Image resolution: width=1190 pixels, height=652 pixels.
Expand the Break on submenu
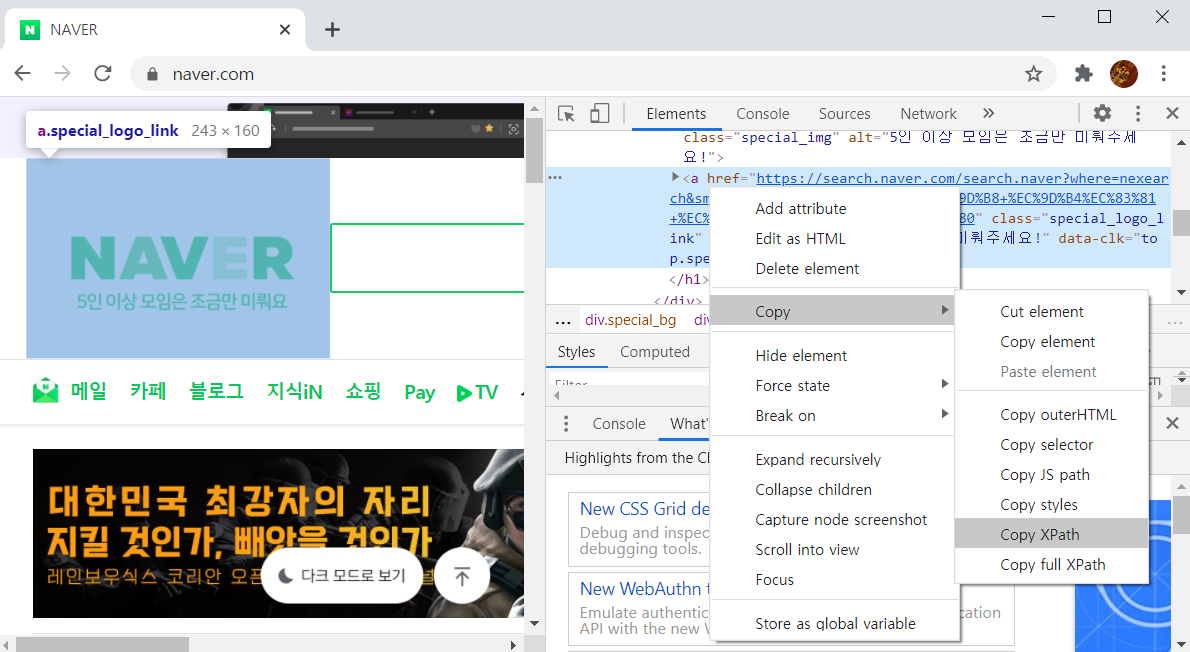(x=833, y=416)
